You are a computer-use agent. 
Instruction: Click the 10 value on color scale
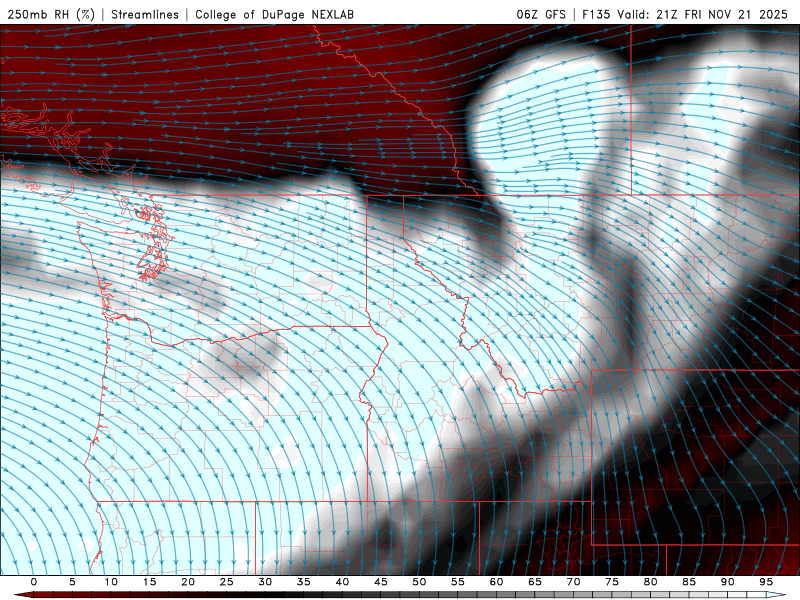tap(111, 582)
